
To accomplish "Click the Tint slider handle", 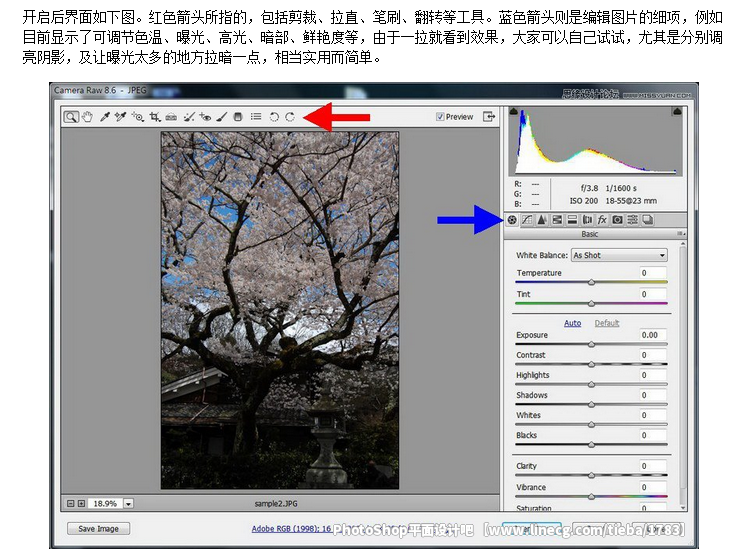I will [x=591, y=303].
